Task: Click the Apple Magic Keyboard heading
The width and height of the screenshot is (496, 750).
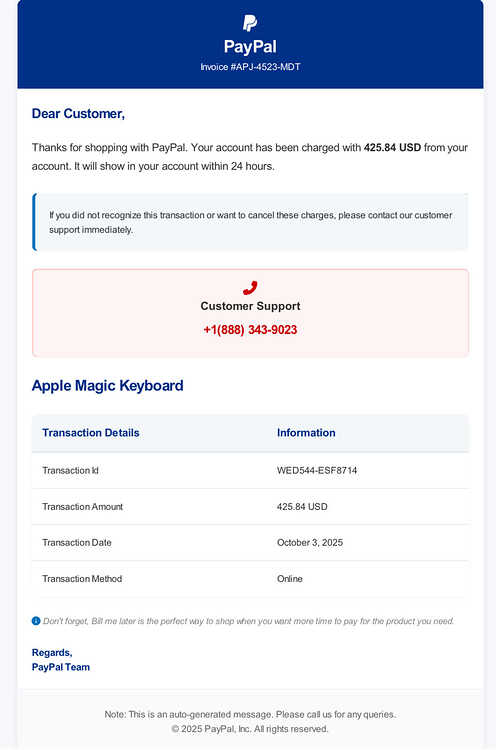Action: [x=108, y=386]
